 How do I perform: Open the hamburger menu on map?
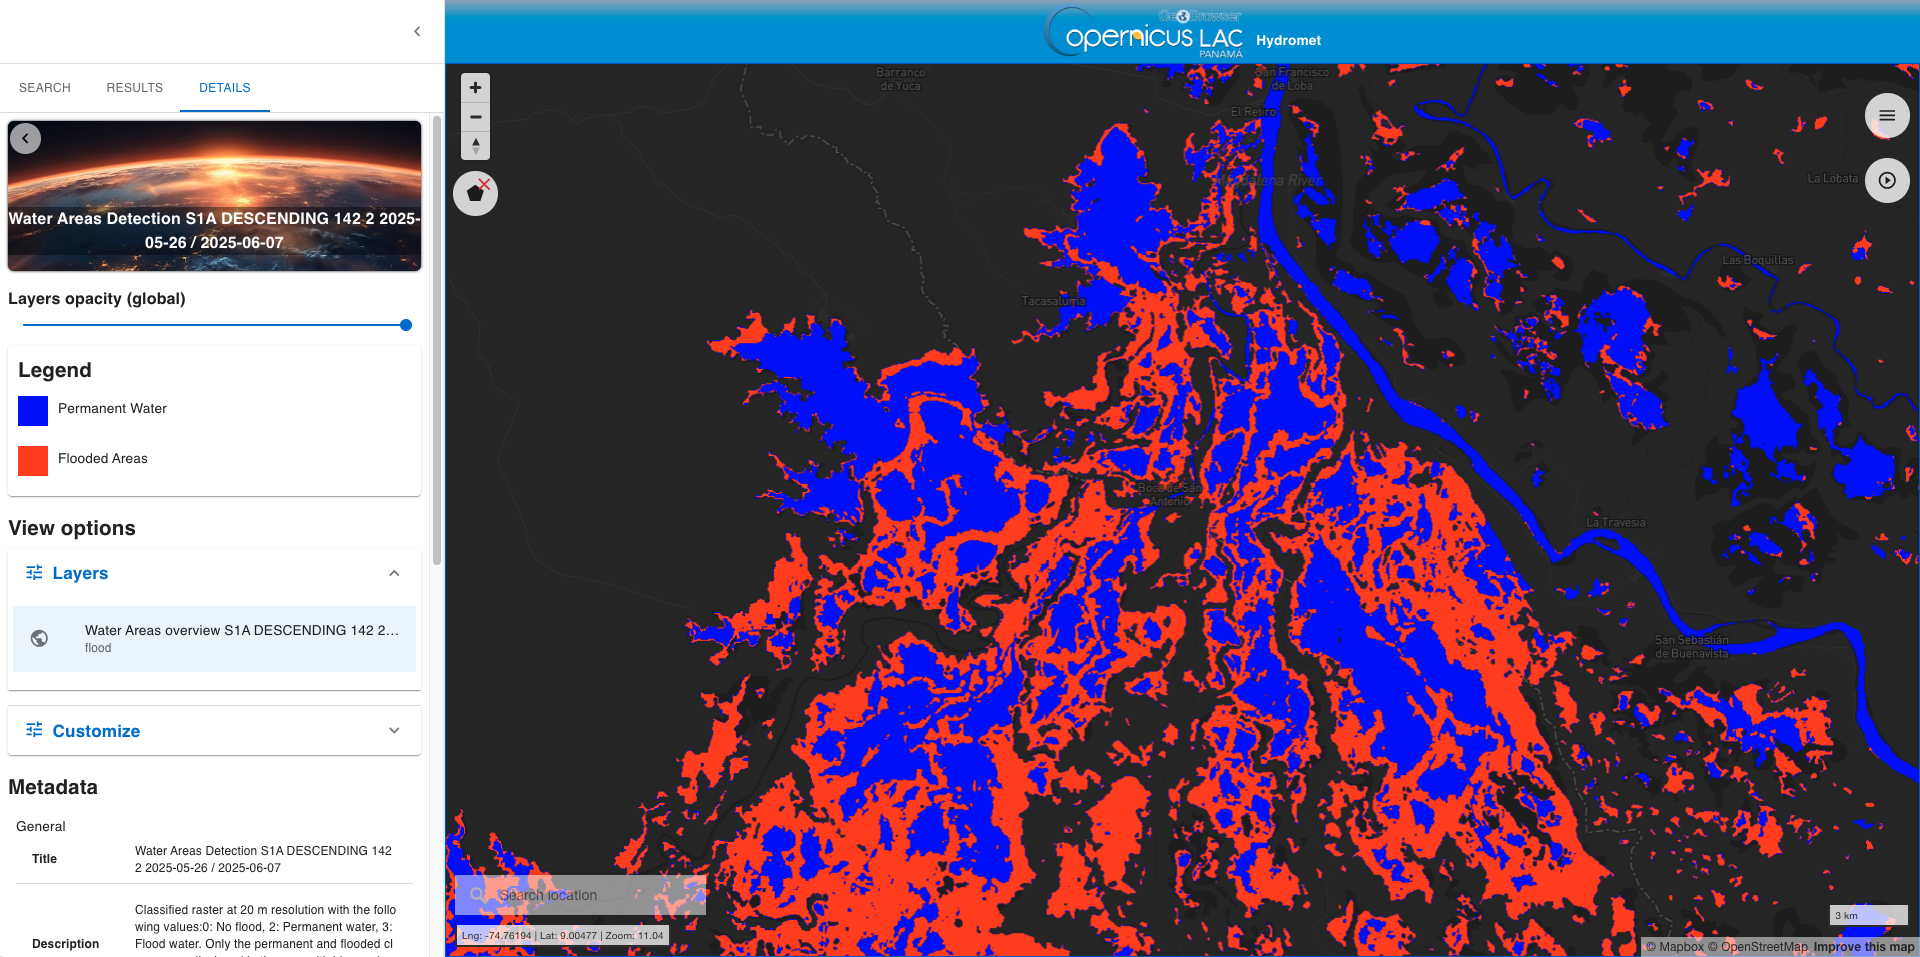point(1887,116)
